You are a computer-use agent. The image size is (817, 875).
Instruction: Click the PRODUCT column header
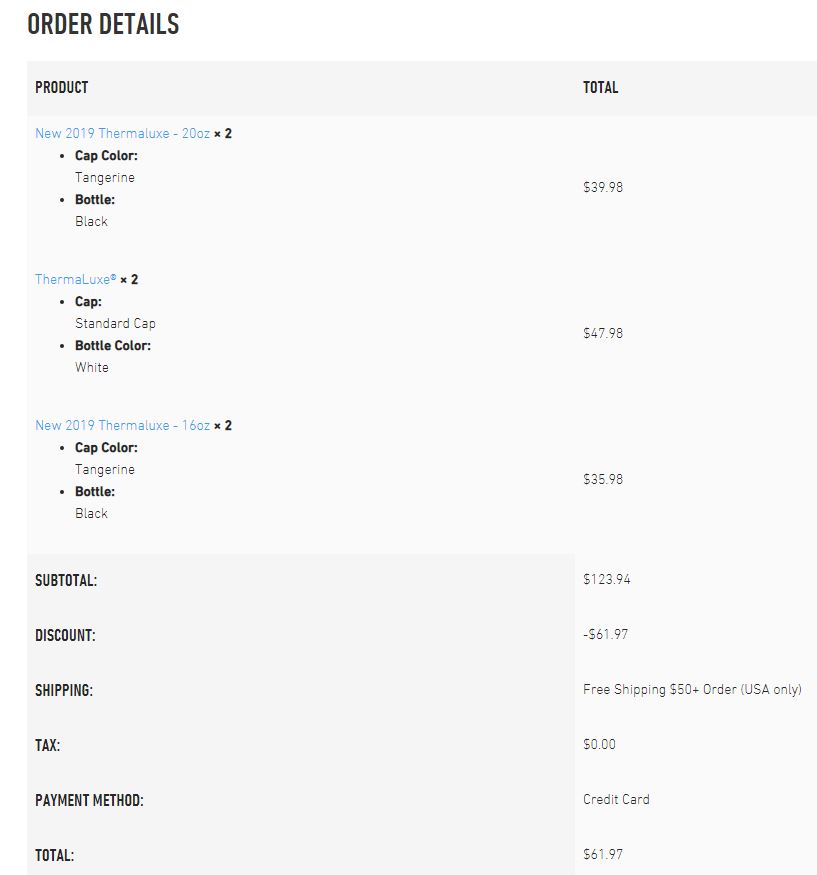point(62,88)
